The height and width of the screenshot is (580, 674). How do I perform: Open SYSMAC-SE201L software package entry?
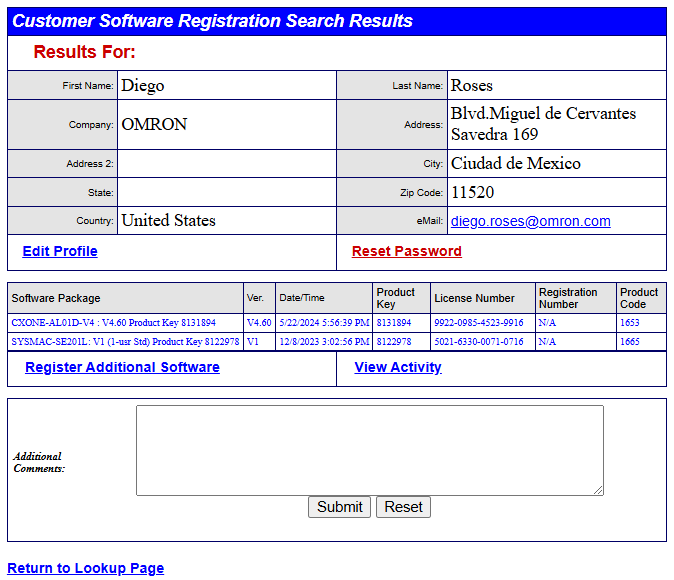[x=125, y=342]
